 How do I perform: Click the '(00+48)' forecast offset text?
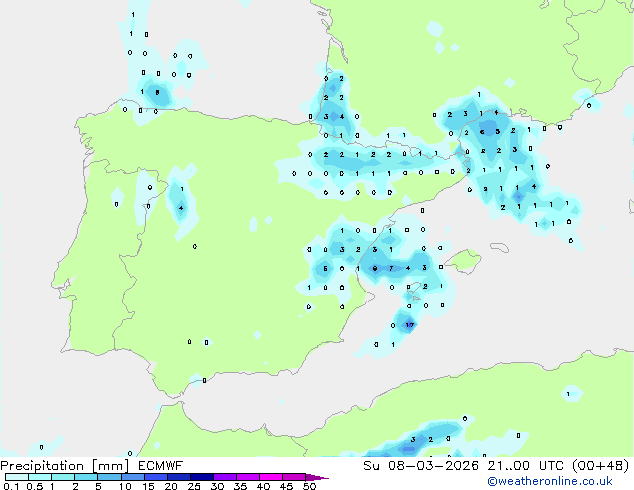601,466
